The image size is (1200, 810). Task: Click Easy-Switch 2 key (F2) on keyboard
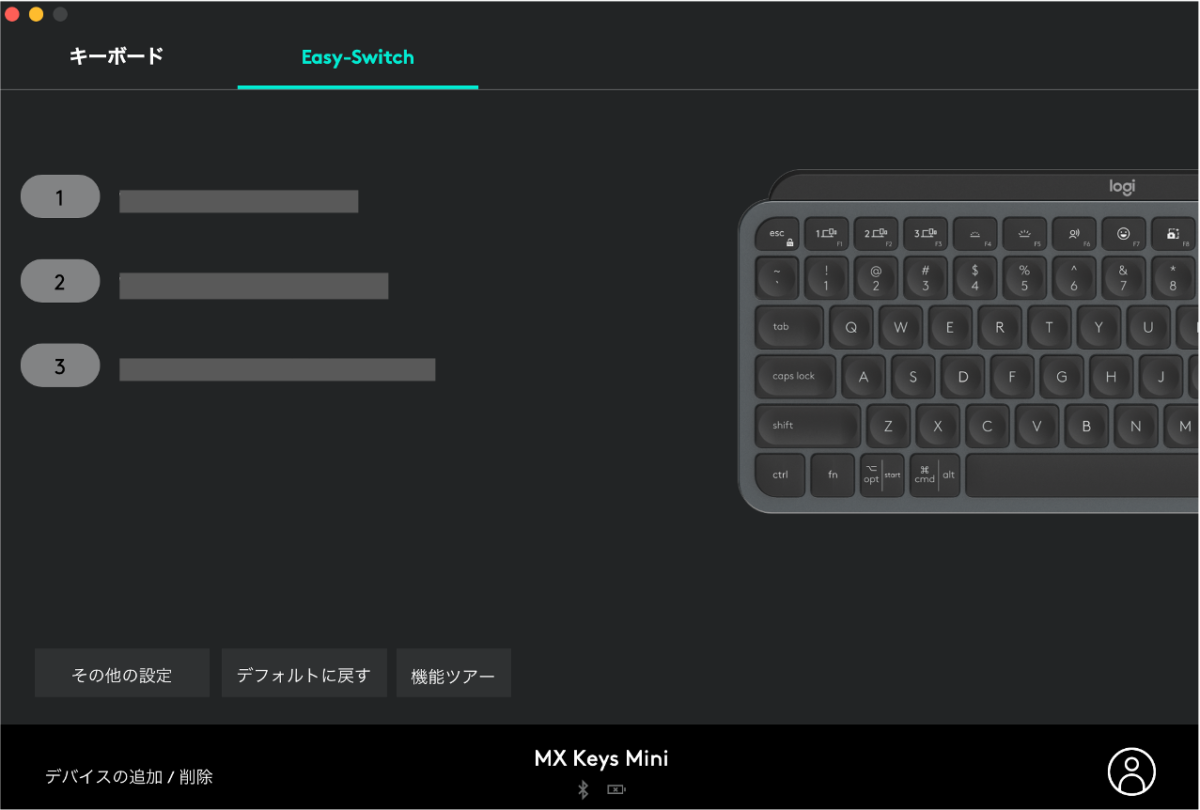(876, 234)
